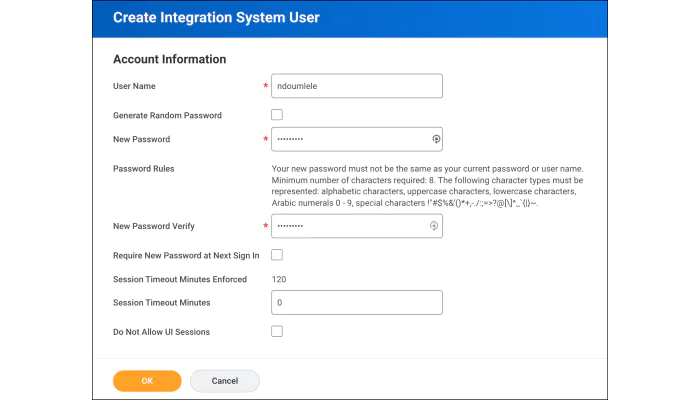
Task: Click the icon inside New Password field
Action: coord(435,139)
